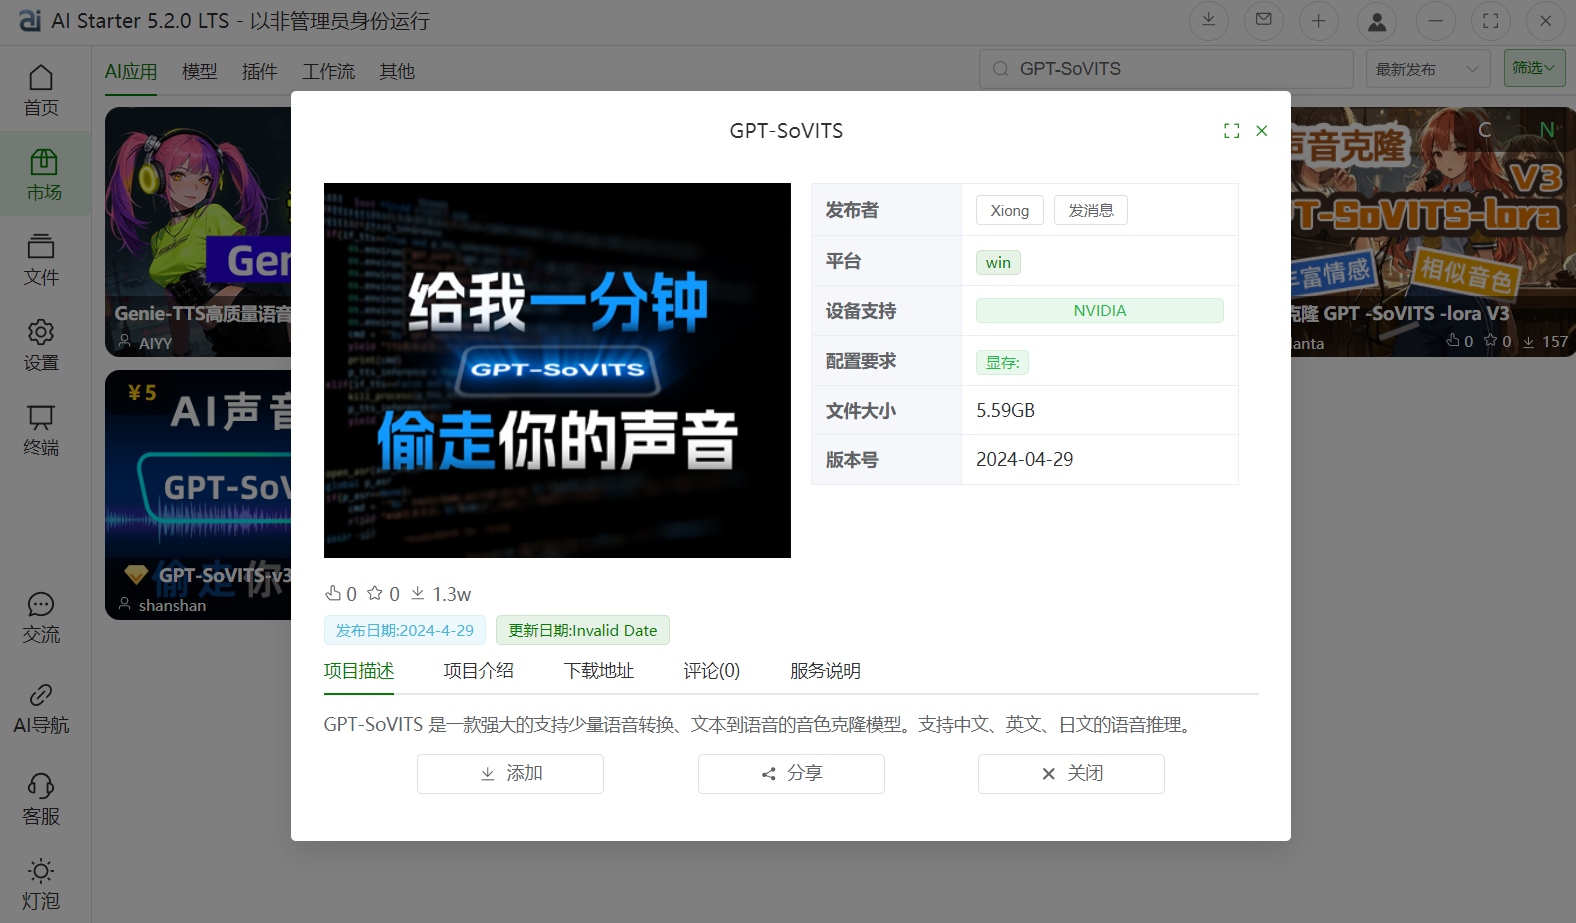1576x923 pixels.
Task: Switch to the 模型 tab
Action: pos(200,72)
